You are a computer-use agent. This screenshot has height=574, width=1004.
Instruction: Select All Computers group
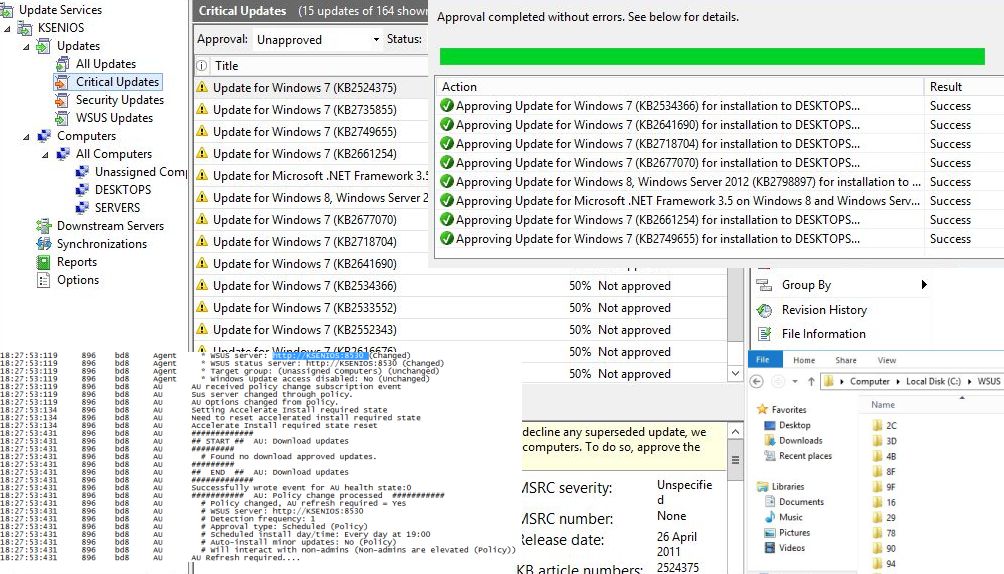click(114, 154)
